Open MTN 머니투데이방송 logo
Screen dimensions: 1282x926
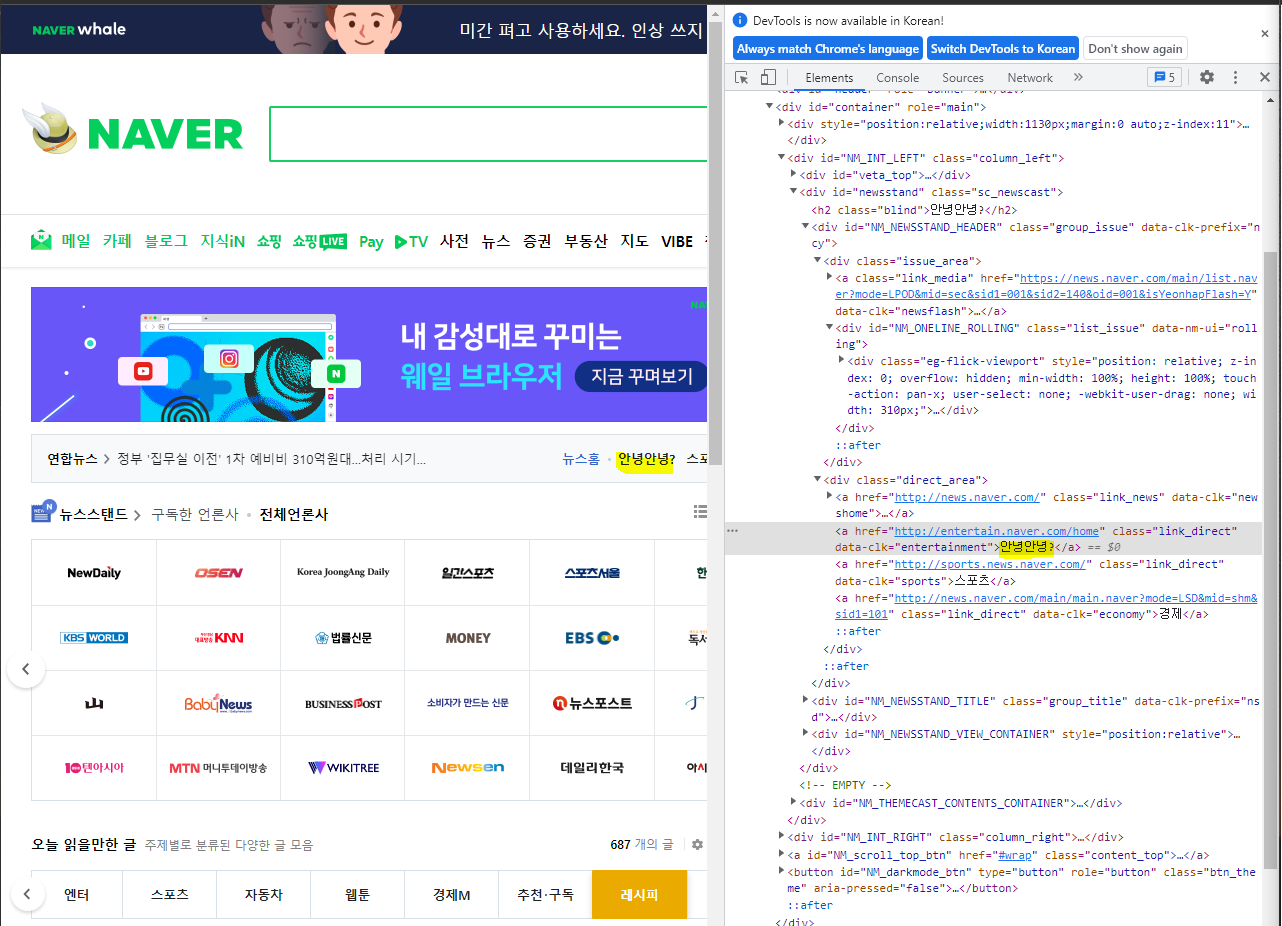[x=218, y=768]
